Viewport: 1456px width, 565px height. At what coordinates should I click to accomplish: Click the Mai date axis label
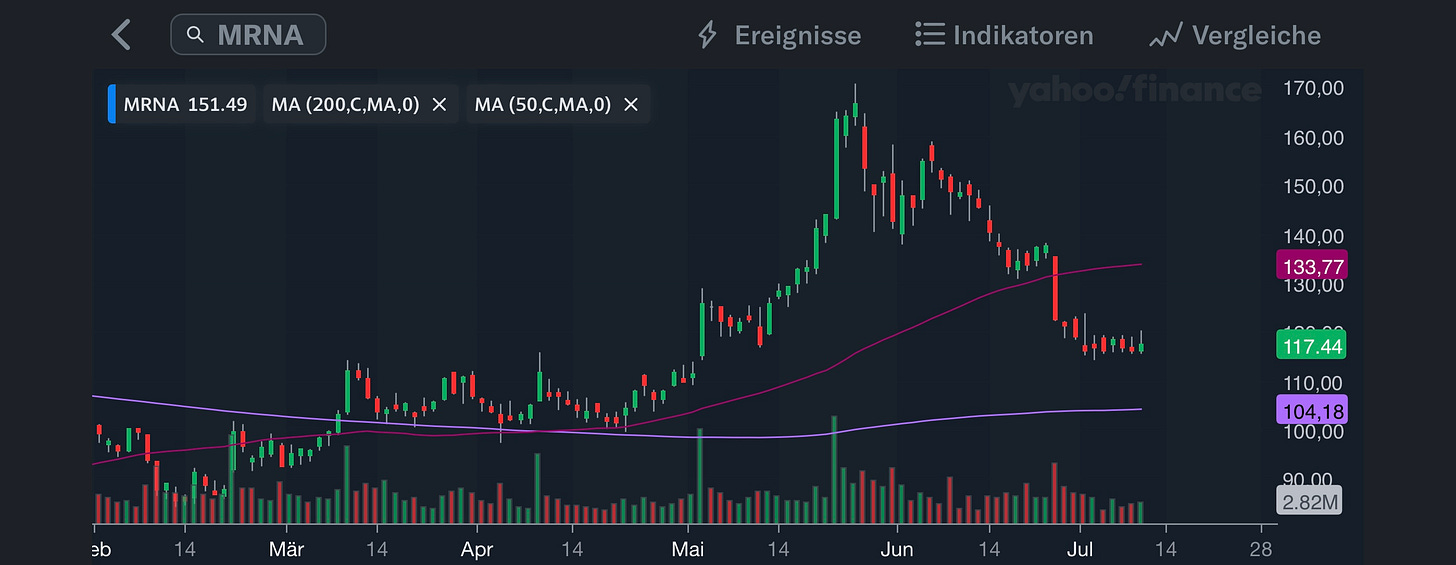point(688,549)
